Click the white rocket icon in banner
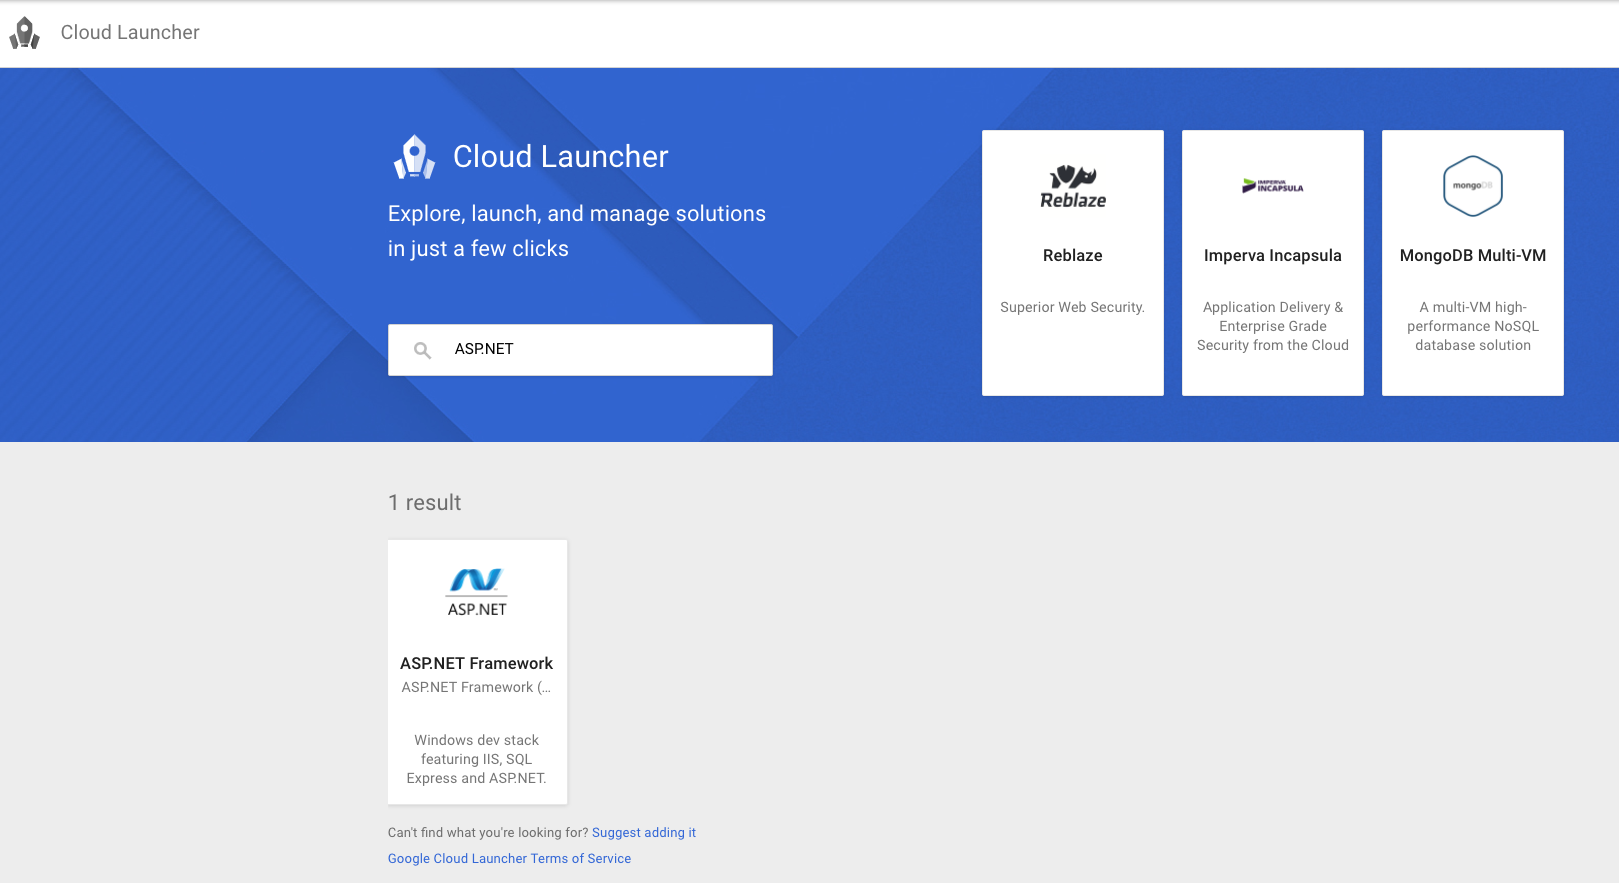 [x=414, y=157]
